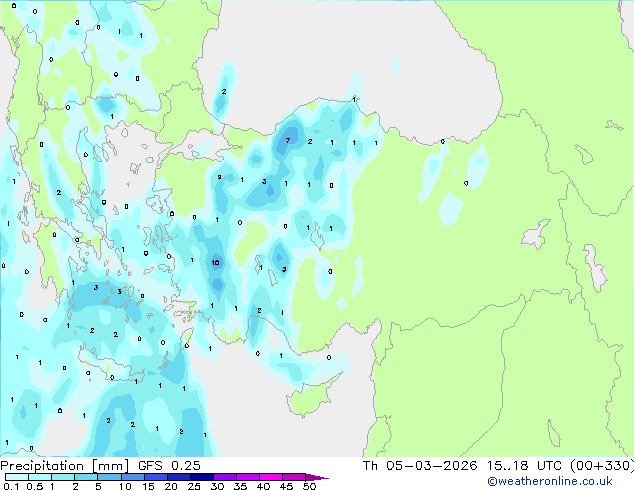This screenshot has height=490, width=634.
Task: Click the '50' legend scale label
Action: pos(309,486)
